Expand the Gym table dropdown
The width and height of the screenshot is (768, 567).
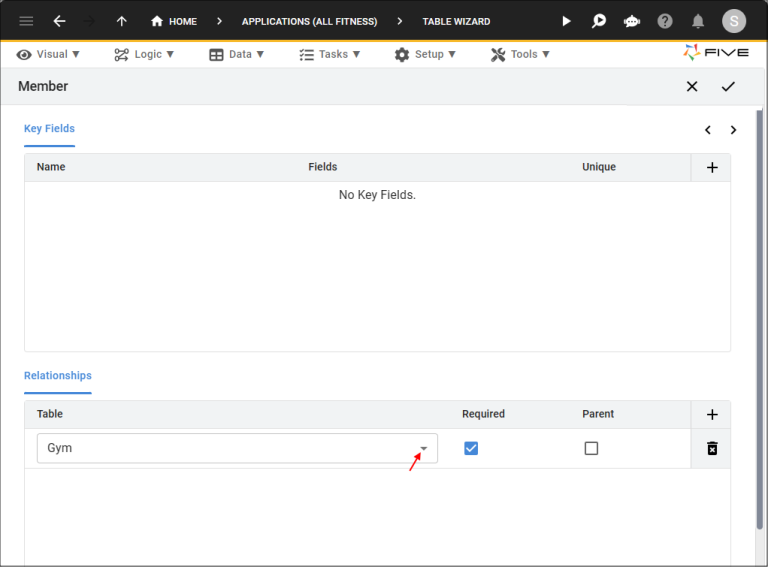tap(424, 448)
